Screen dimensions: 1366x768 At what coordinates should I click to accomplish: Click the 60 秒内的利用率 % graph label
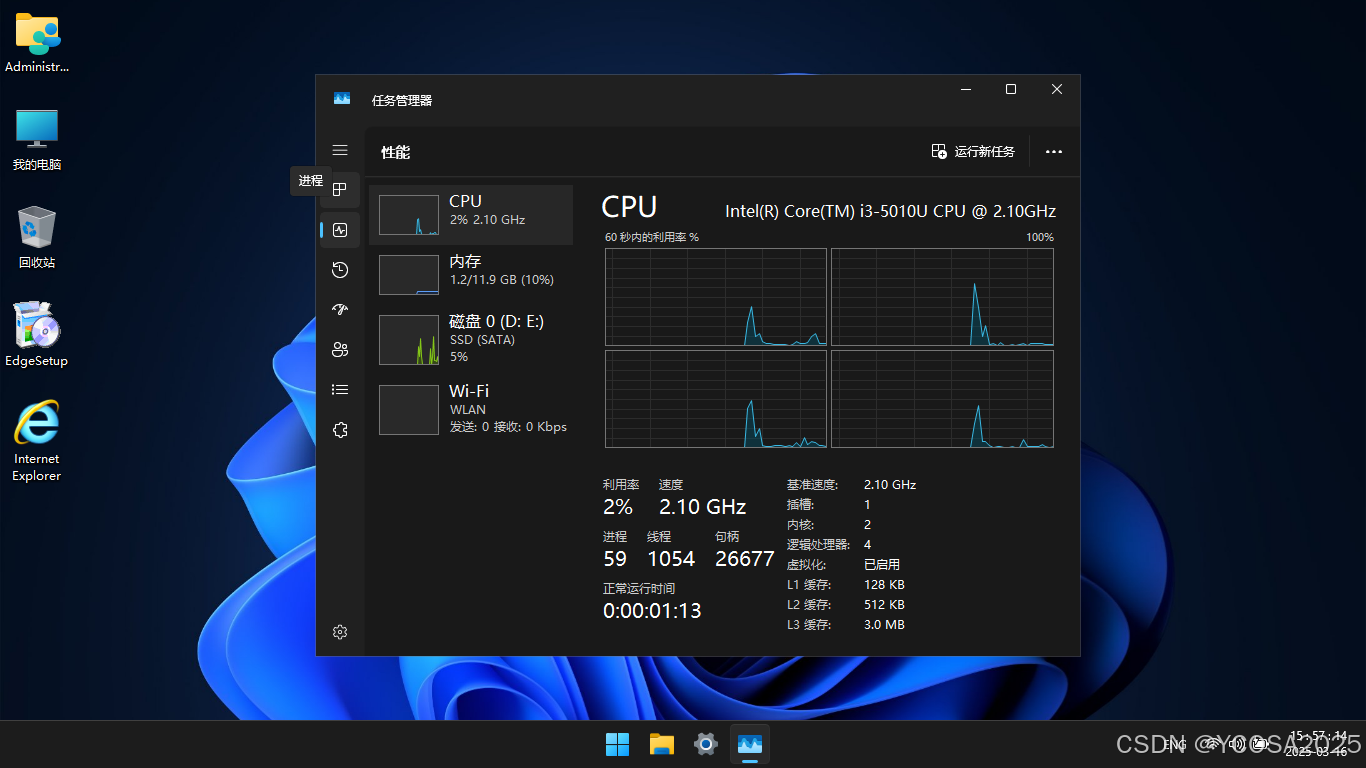point(652,237)
